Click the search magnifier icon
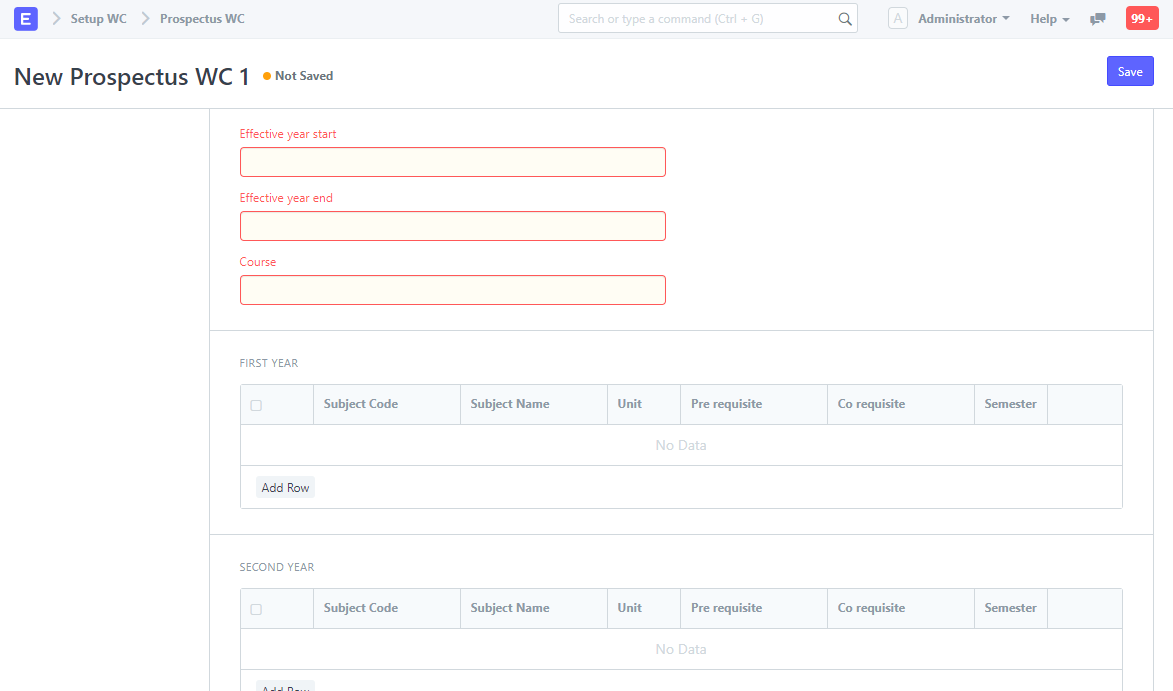1173x691 pixels. coord(845,19)
